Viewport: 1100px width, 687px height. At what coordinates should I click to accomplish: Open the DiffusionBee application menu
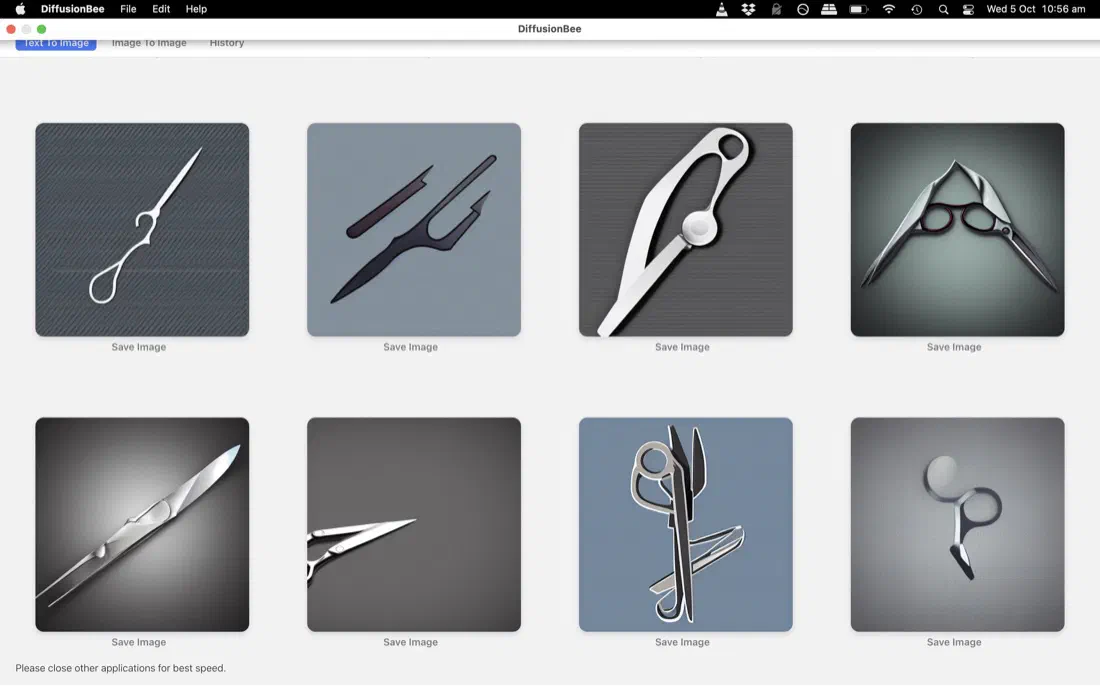(x=72, y=9)
